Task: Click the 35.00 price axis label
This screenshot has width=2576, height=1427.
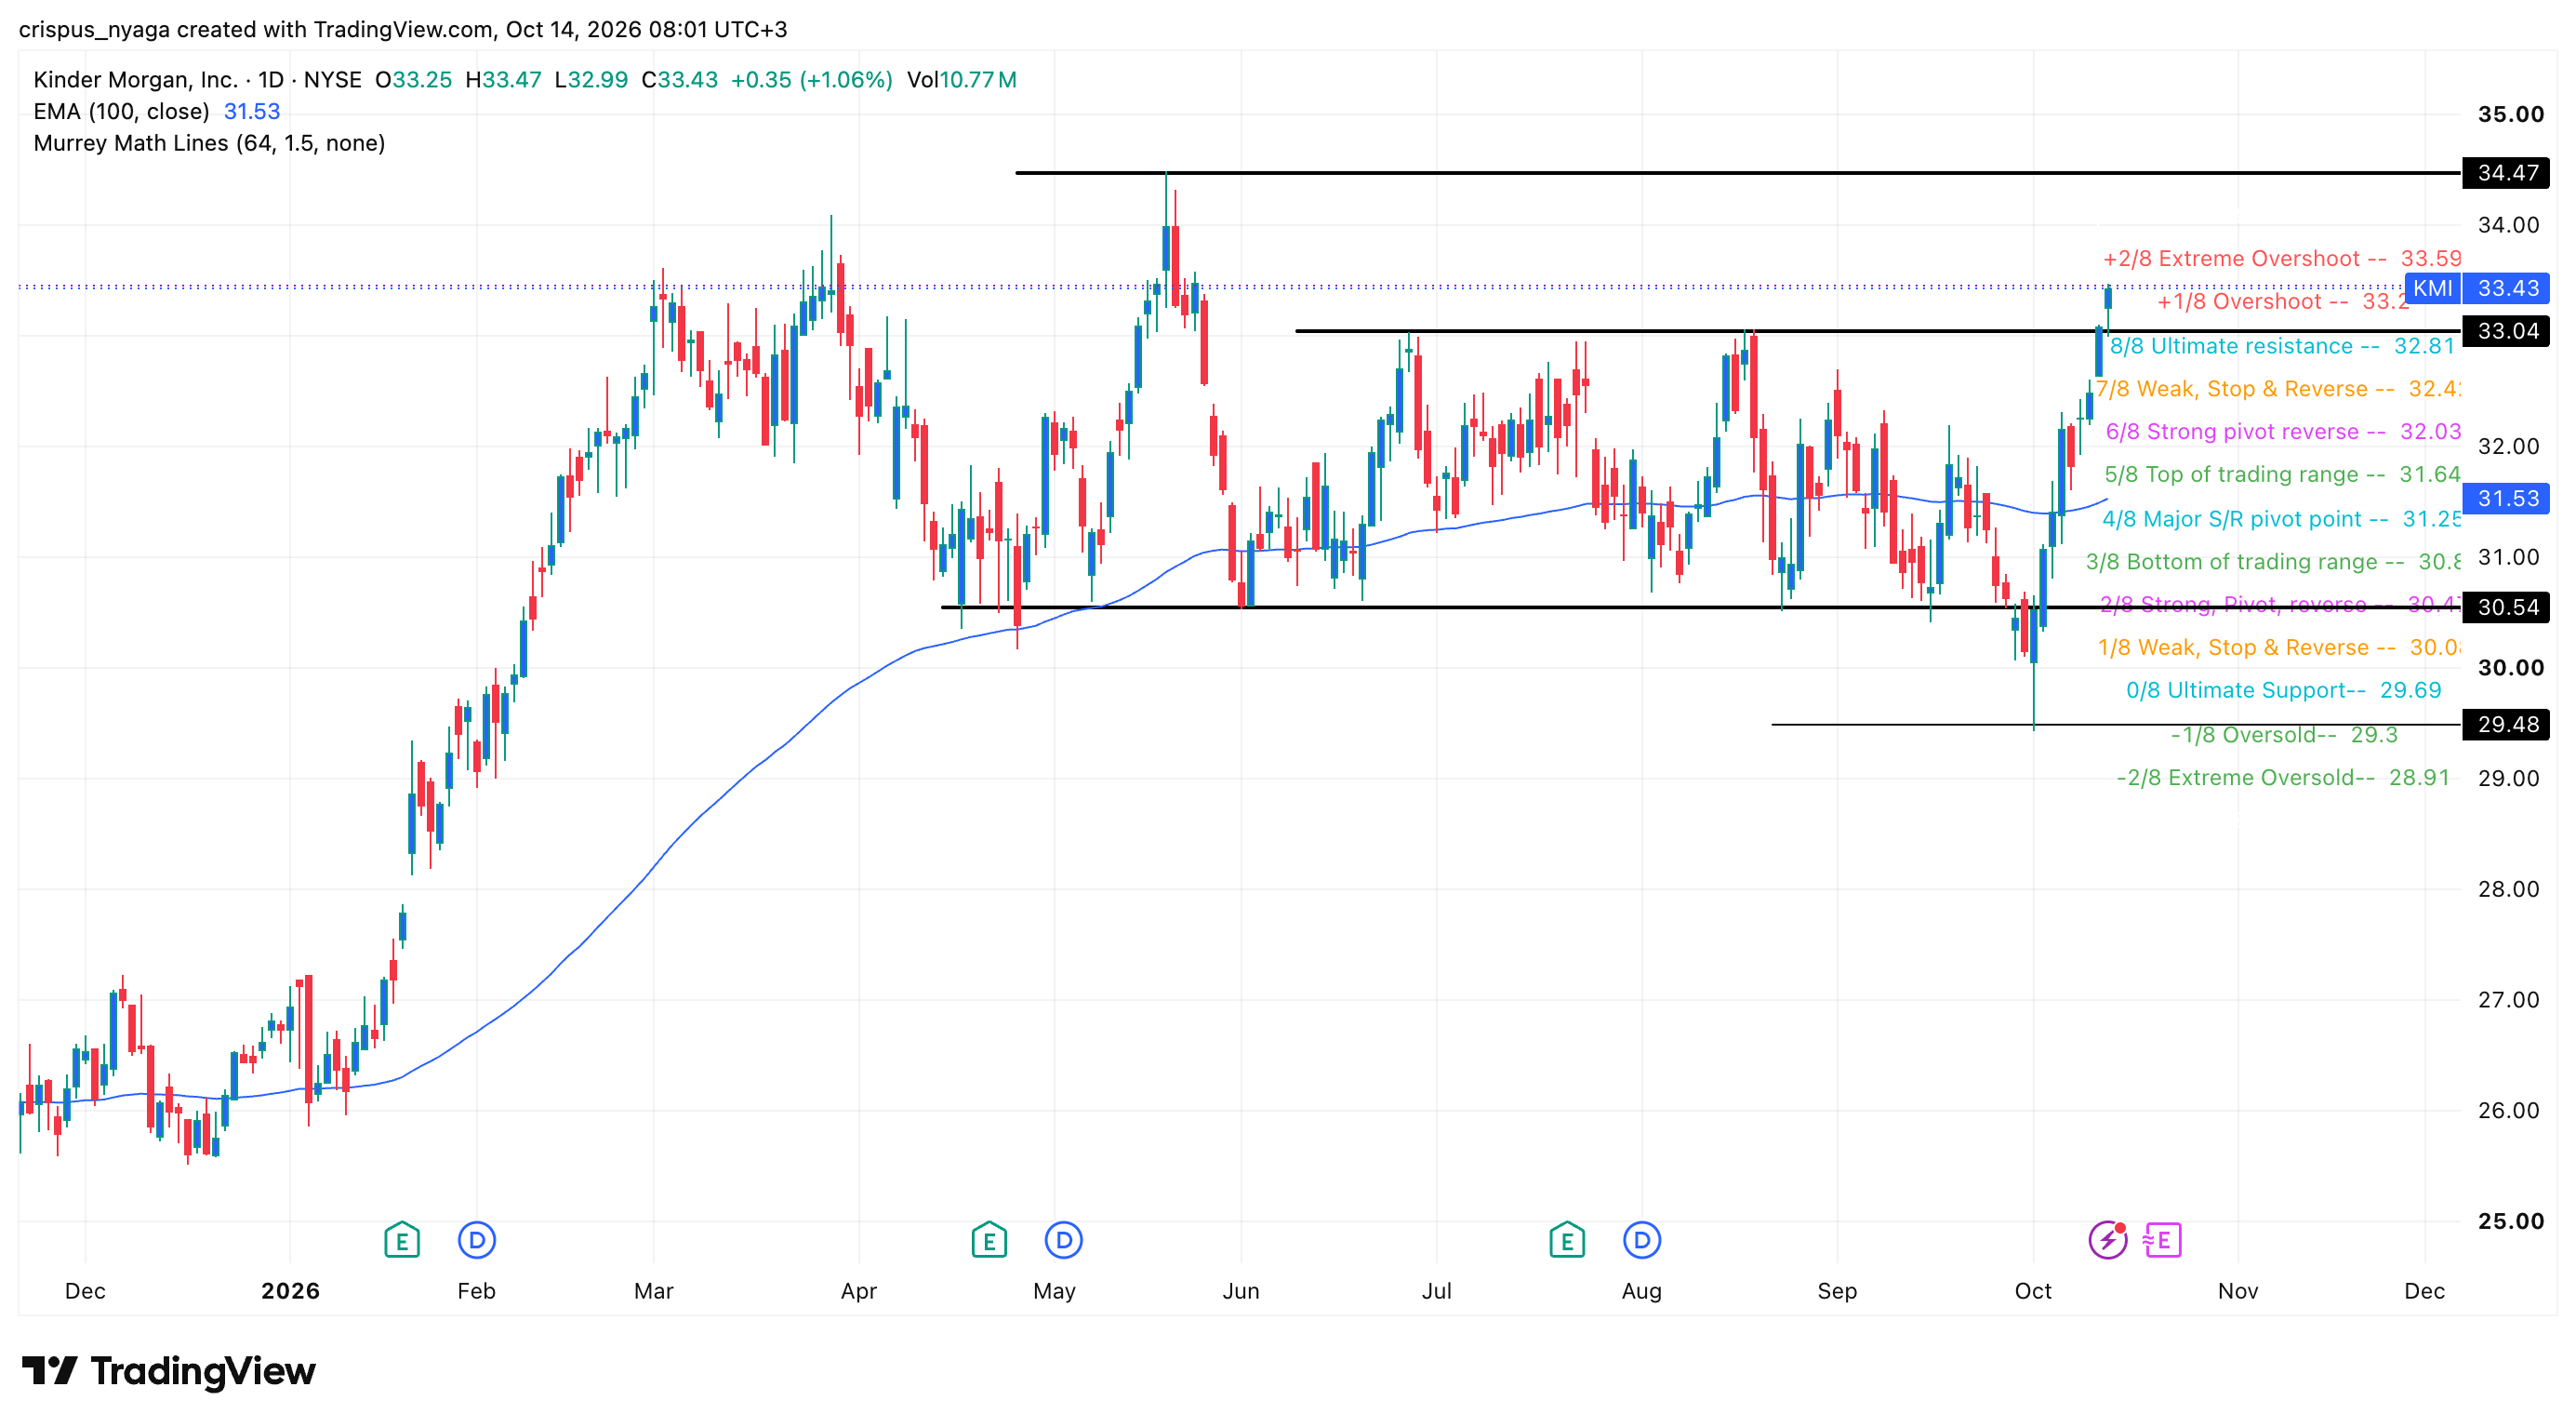Action: click(x=2510, y=114)
